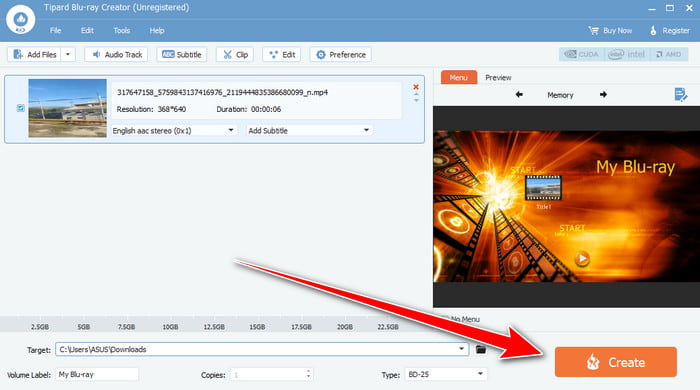Click the Audio Track speaker button
Image resolution: width=700 pixels, height=390 pixels.
pyautogui.click(x=117, y=54)
